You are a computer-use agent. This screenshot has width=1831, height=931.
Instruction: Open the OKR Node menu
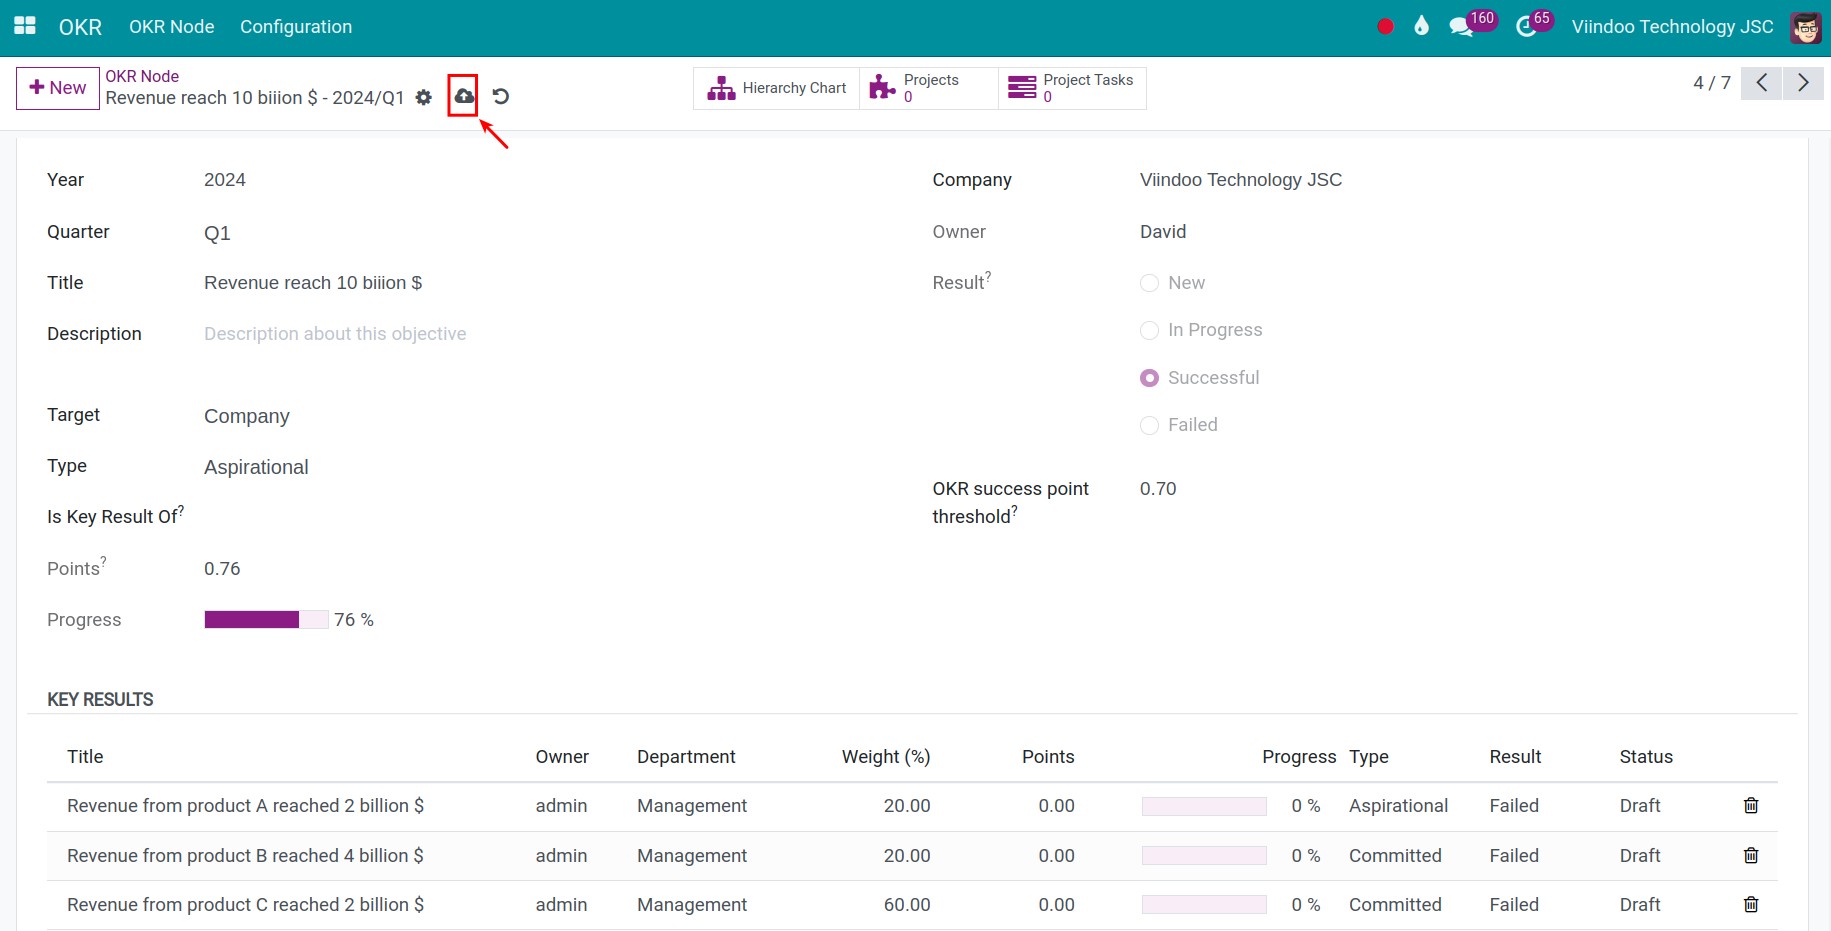point(171,26)
